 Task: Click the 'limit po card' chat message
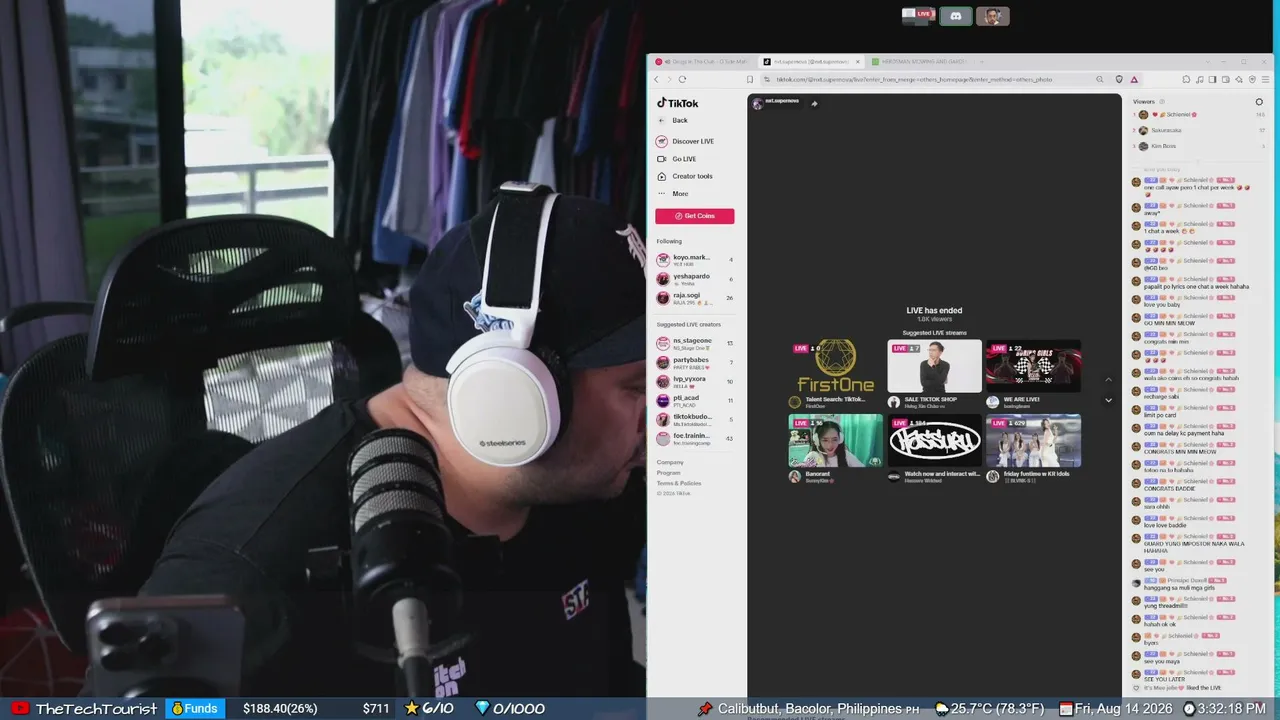click(x=1160, y=414)
